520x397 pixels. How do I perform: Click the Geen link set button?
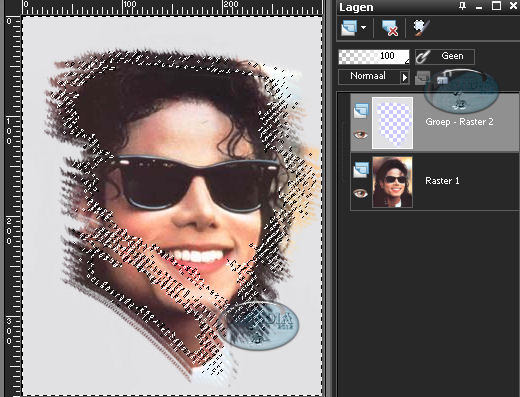(445, 57)
